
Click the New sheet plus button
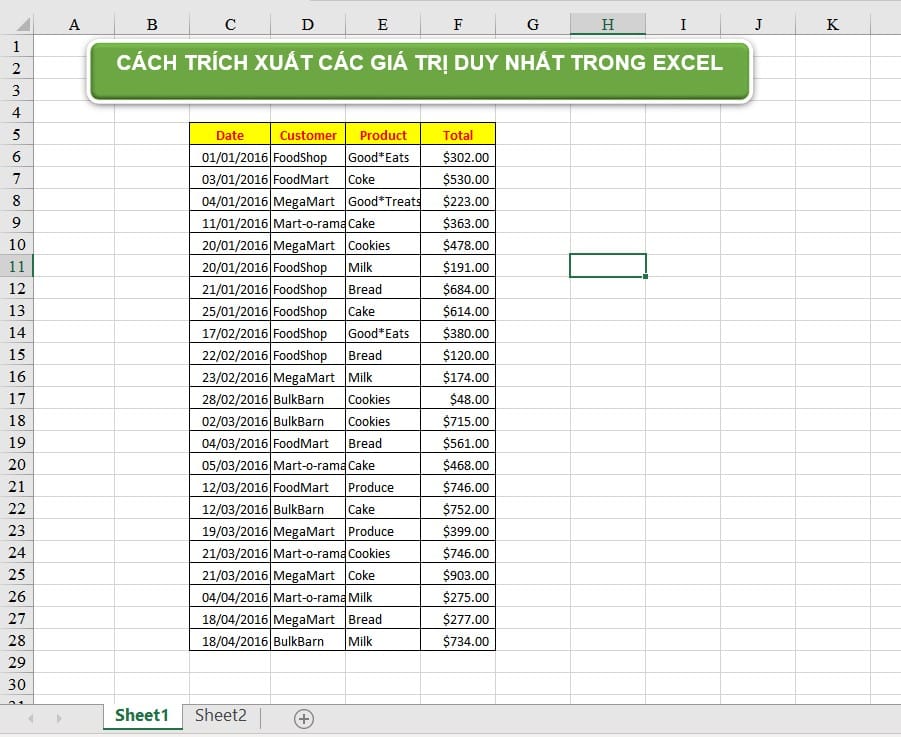tap(304, 718)
